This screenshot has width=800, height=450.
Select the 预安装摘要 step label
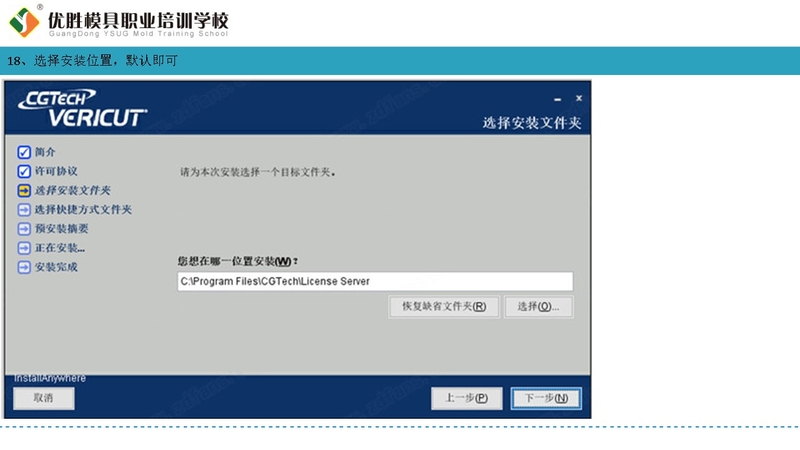coord(61,229)
